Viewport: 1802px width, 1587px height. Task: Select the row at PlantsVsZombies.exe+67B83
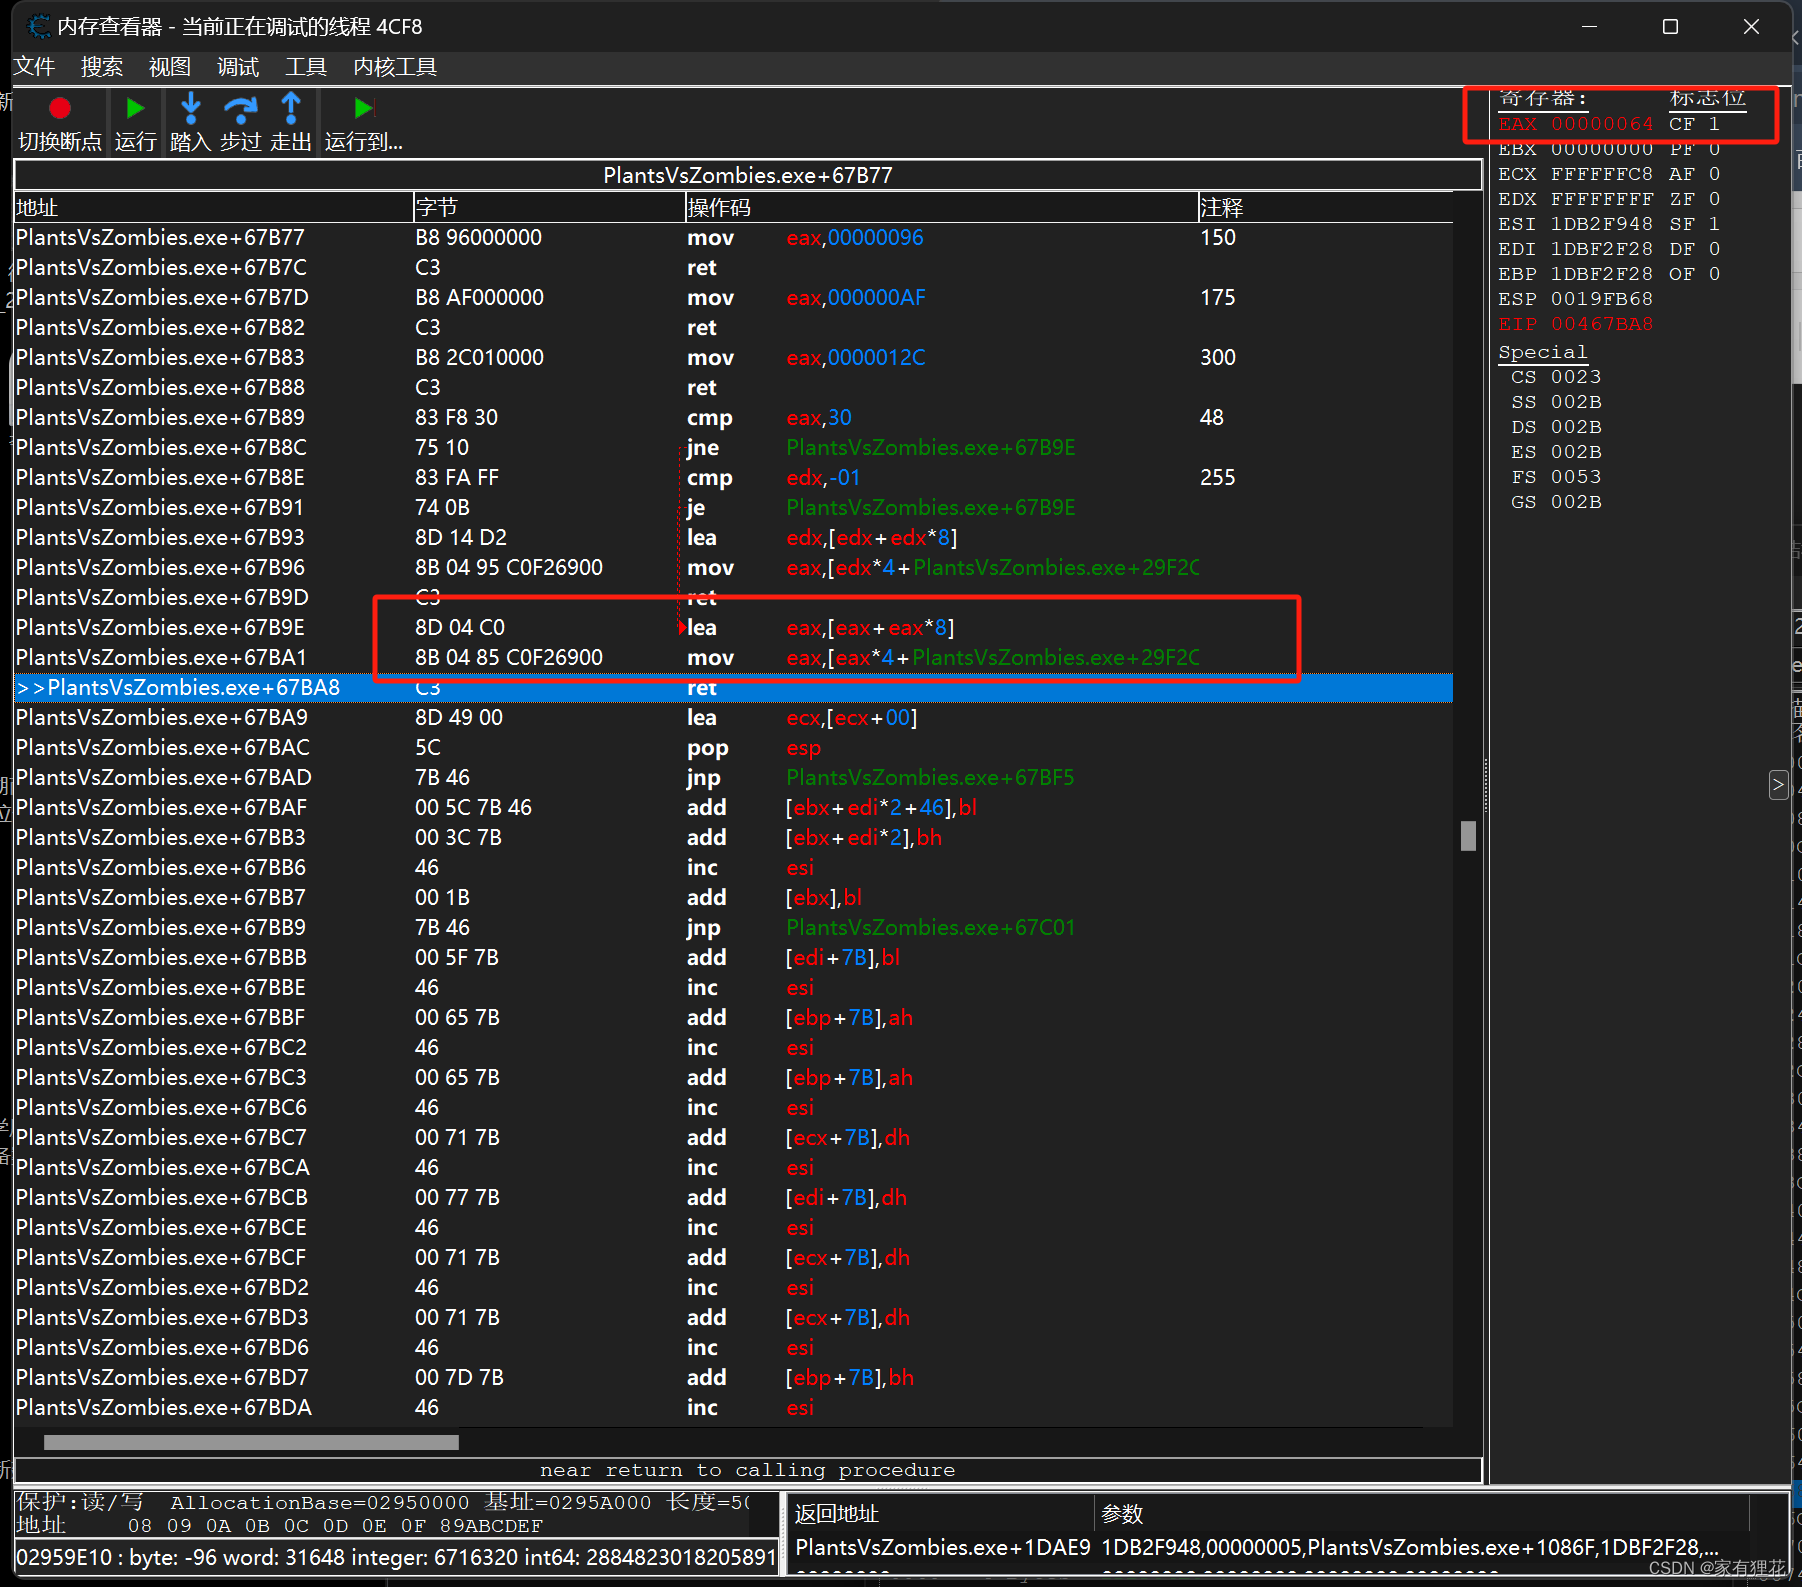click(x=734, y=357)
